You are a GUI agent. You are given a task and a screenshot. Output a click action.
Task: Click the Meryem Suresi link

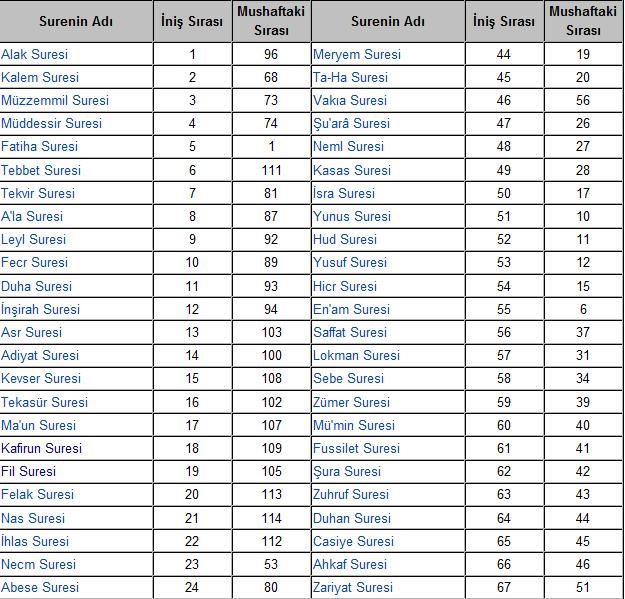tap(357, 54)
